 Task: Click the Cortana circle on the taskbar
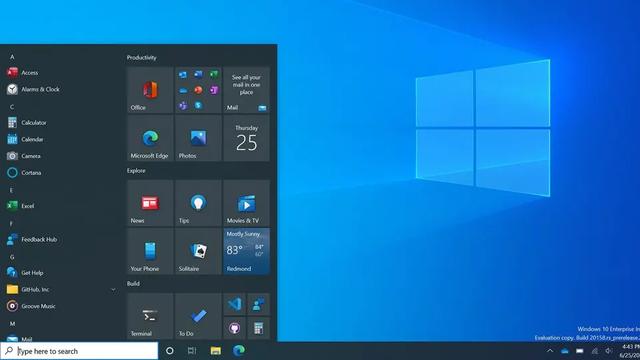click(x=170, y=351)
